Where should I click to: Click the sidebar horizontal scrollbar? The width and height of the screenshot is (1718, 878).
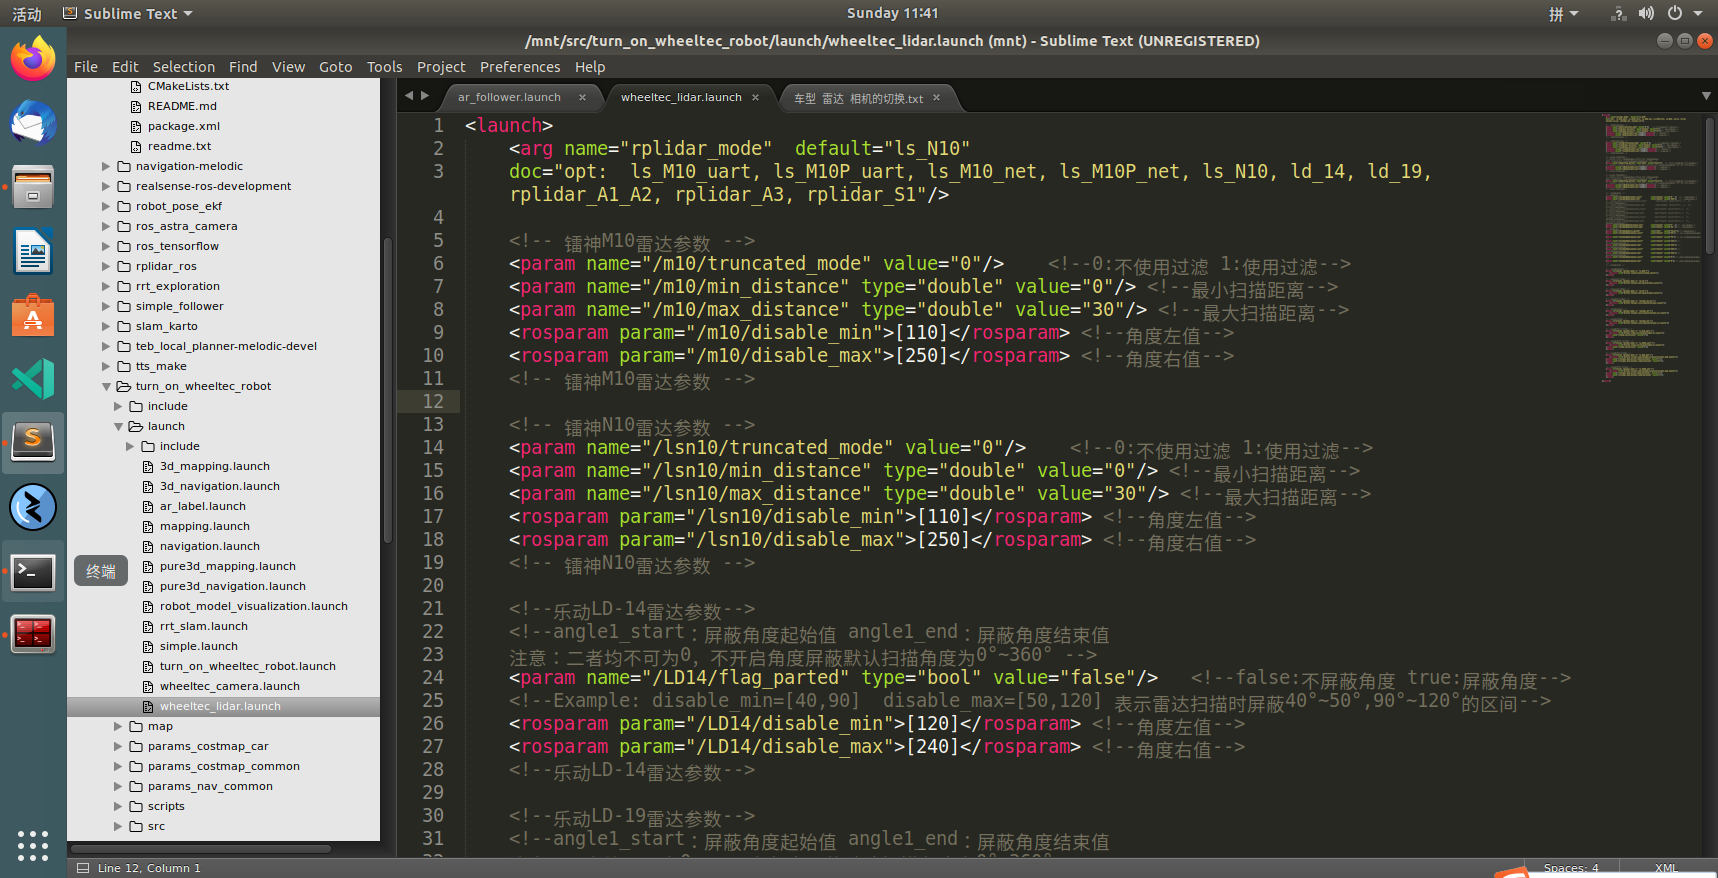(x=201, y=849)
